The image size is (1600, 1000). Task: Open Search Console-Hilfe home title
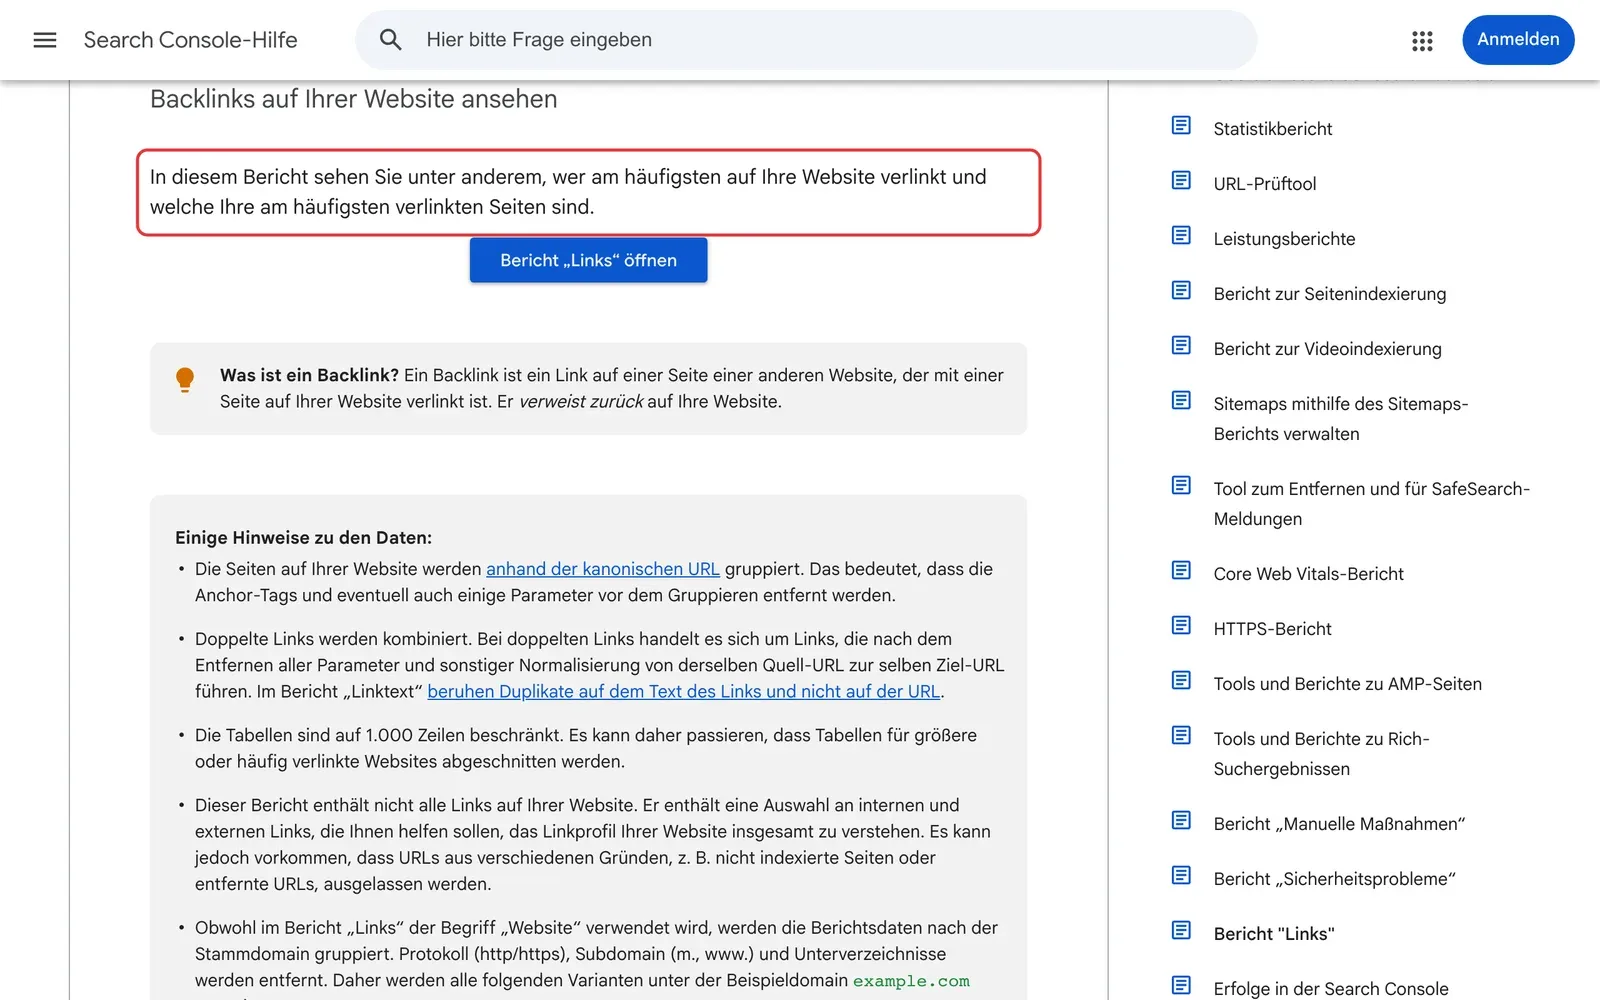(x=191, y=40)
